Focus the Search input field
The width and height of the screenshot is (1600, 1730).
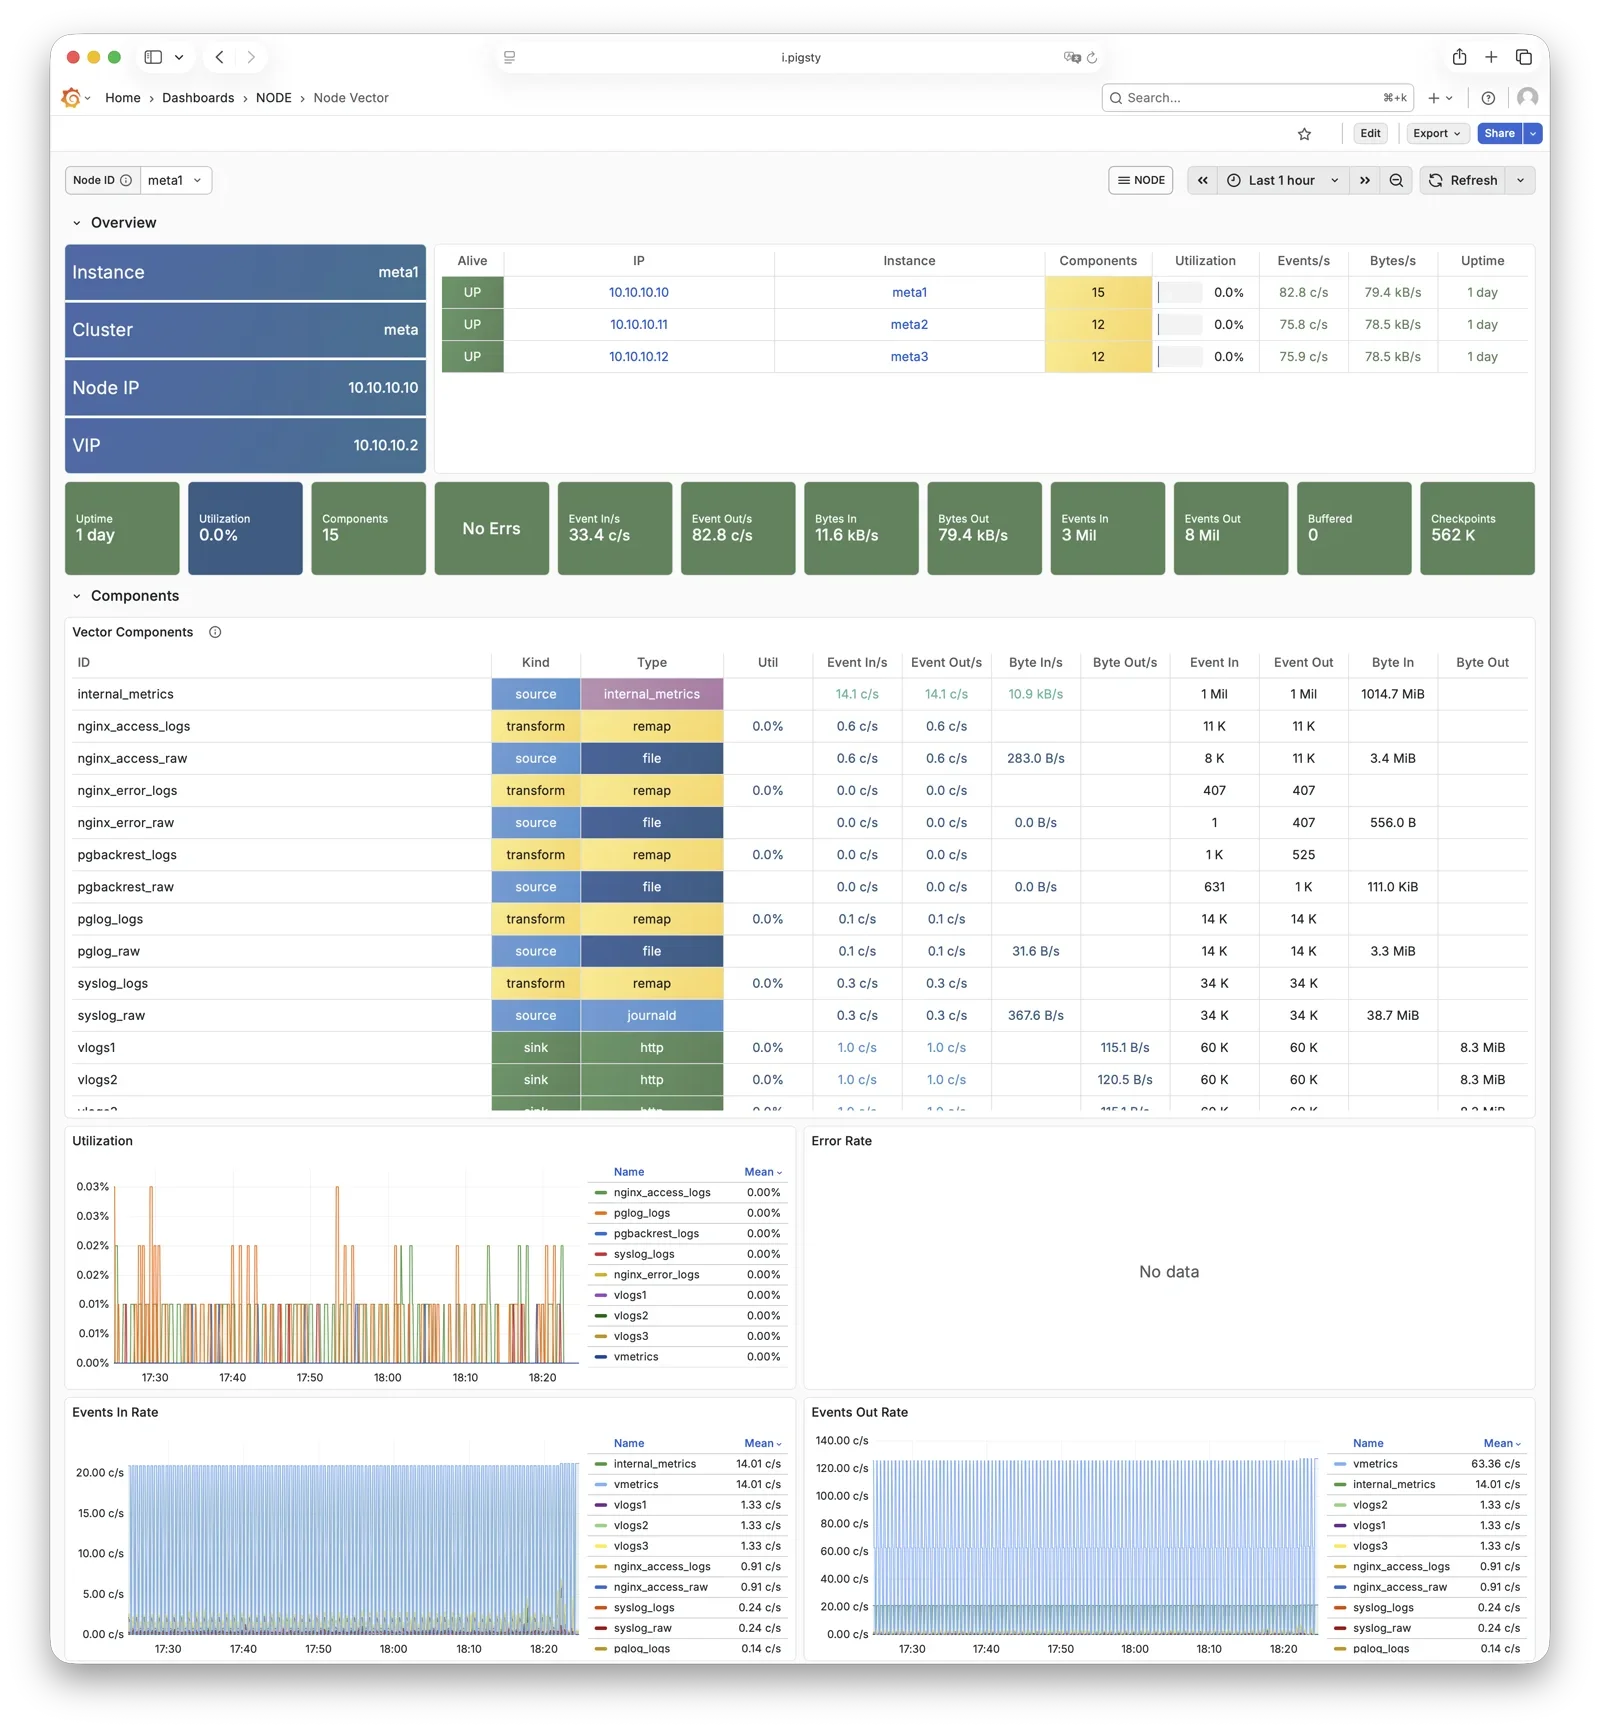pyautogui.click(x=1250, y=98)
